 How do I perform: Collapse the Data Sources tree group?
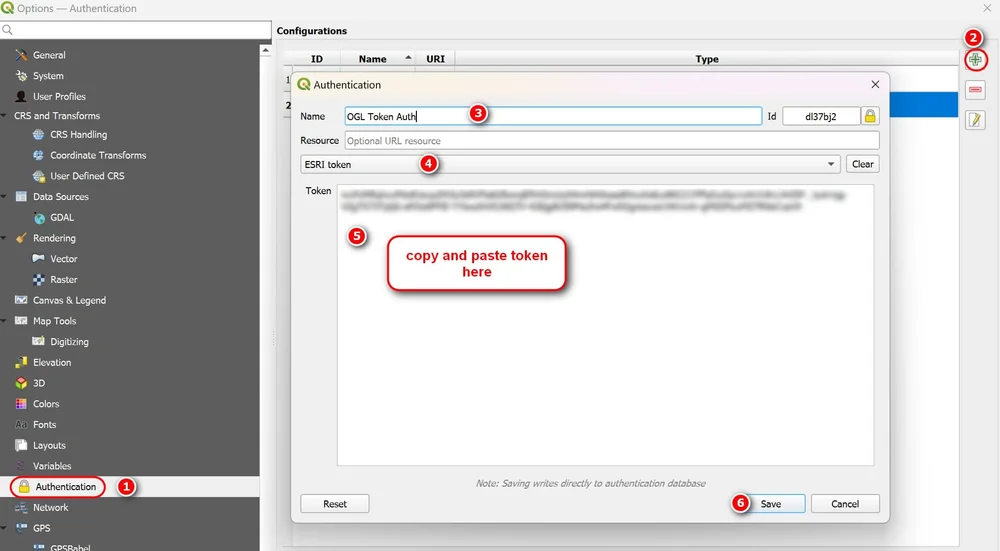(4, 196)
